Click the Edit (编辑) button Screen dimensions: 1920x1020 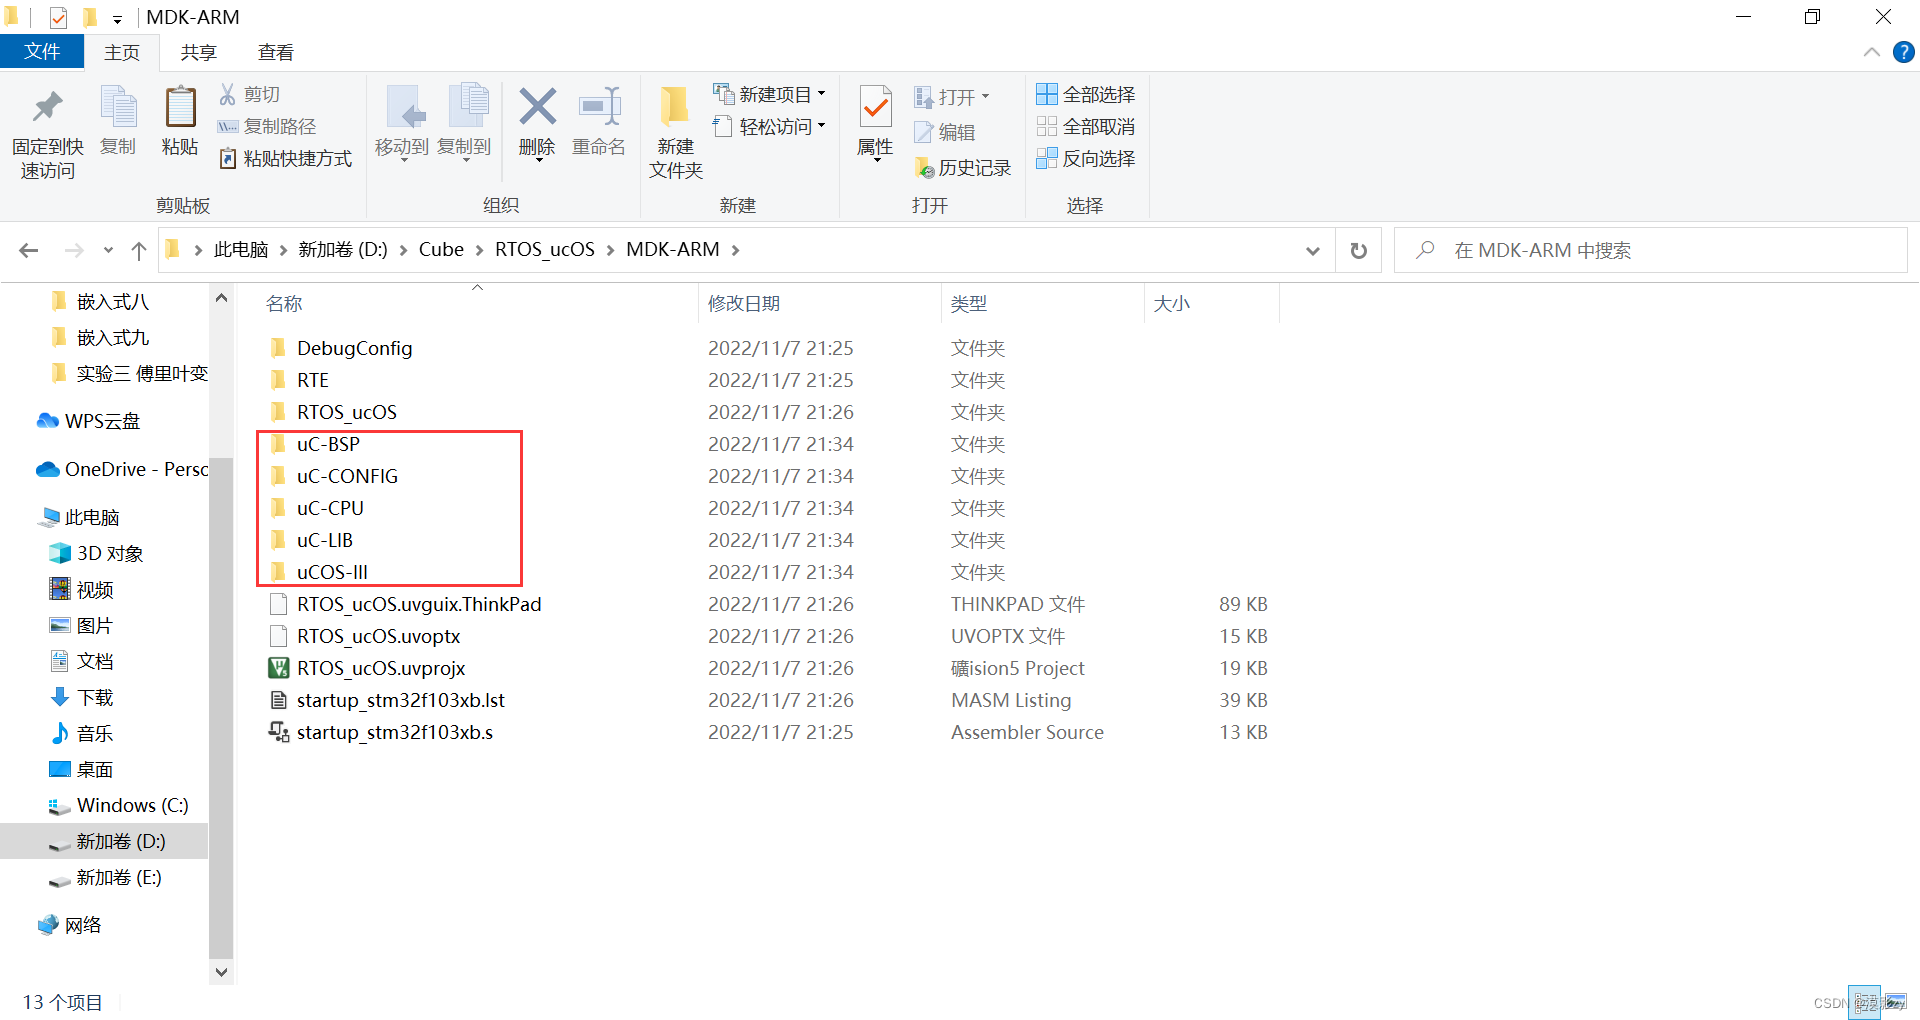[x=944, y=132]
